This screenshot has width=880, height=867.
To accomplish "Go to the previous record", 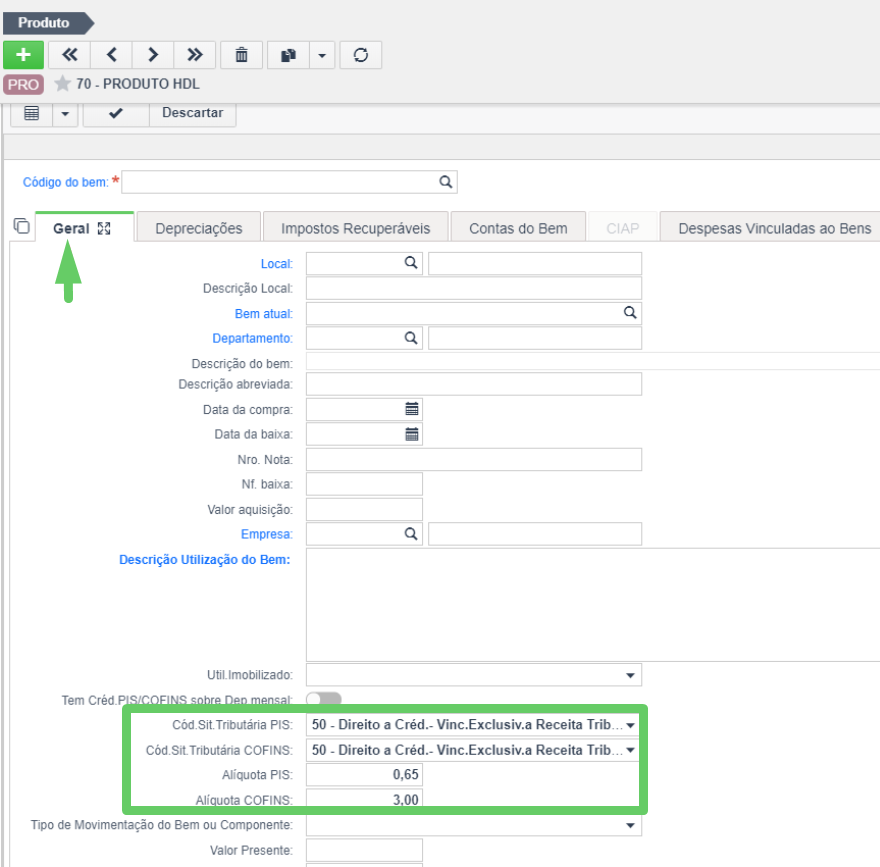I will [x=111, y=55].
